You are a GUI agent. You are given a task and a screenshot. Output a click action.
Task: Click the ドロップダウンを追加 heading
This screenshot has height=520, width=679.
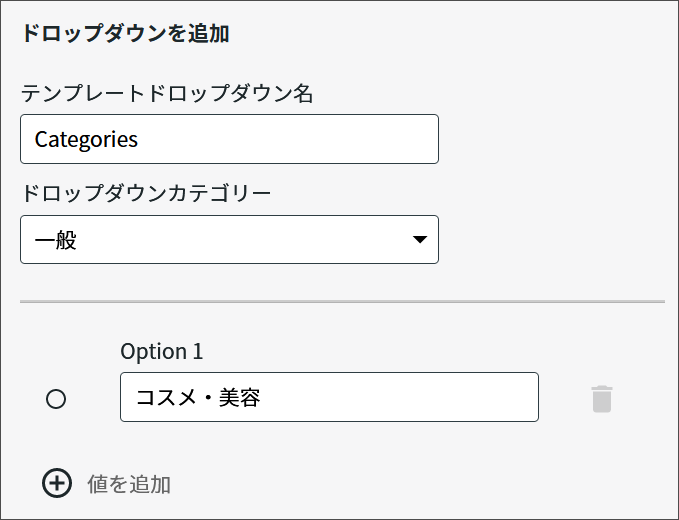coord(126,33)
